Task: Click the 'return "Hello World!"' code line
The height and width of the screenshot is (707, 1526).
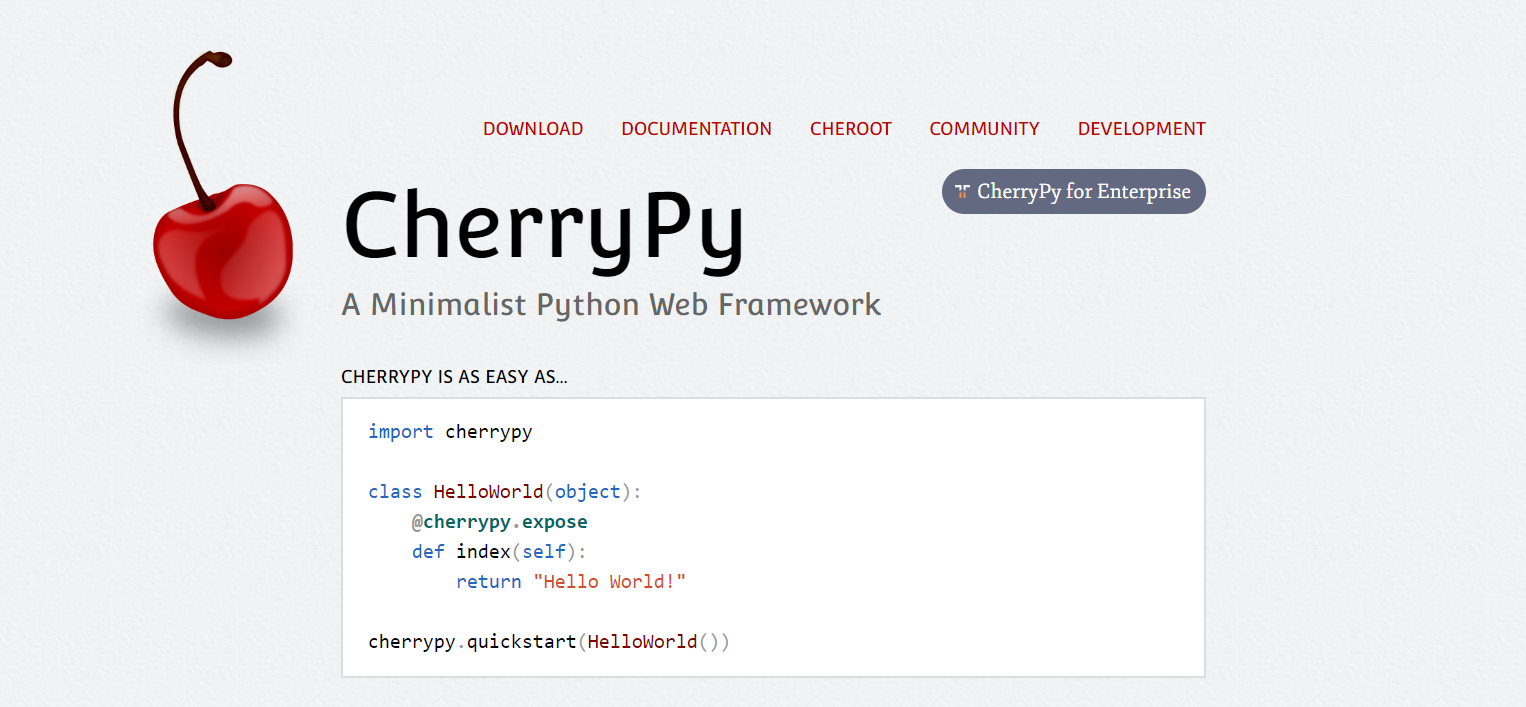Action: point(571,582)
